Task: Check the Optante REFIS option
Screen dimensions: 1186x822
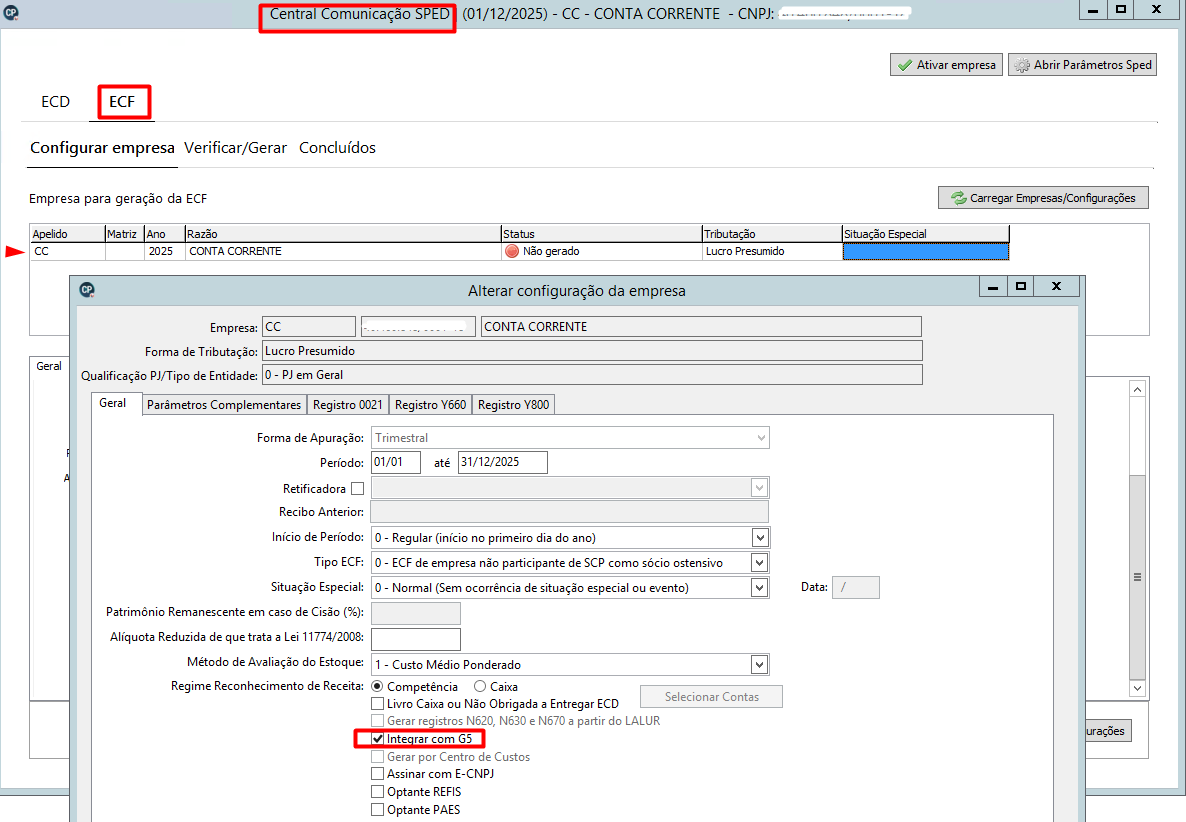Action: [377, 792]
